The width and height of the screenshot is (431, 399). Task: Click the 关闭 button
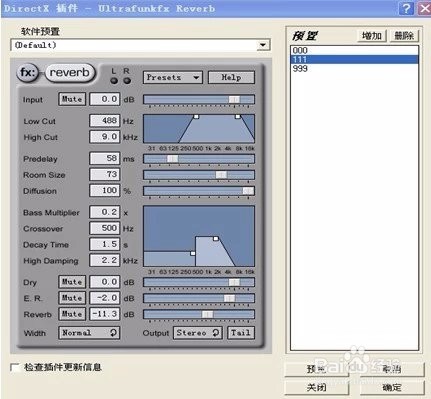(x=317, y=387)
